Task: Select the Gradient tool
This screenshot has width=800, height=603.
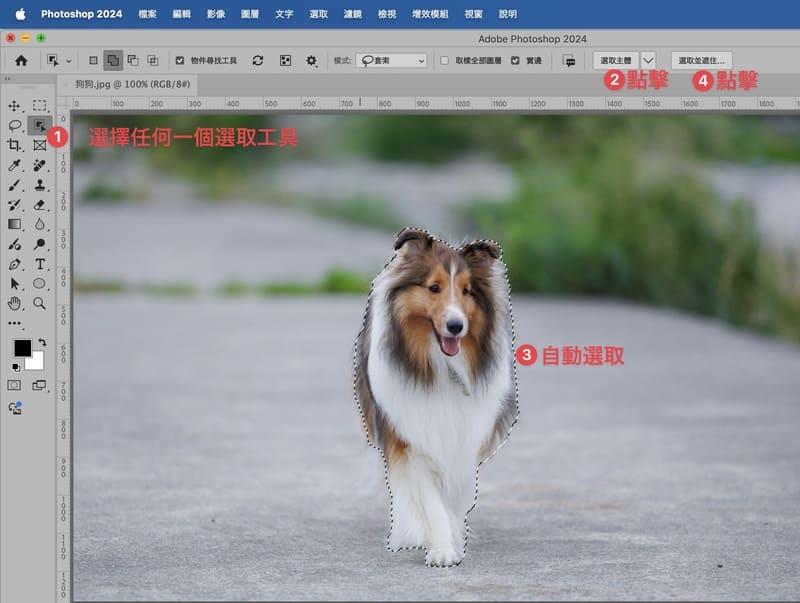Action: (14, 224)
